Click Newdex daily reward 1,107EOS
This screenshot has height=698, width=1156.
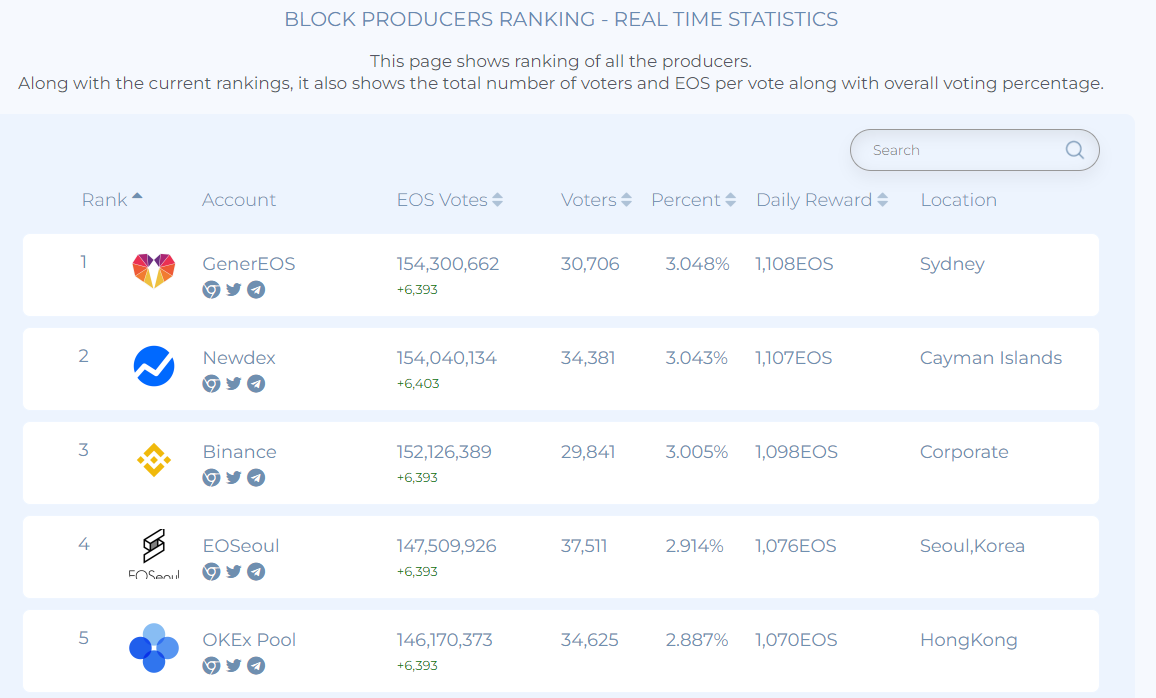pyautogui.click(x=793, y=358)
